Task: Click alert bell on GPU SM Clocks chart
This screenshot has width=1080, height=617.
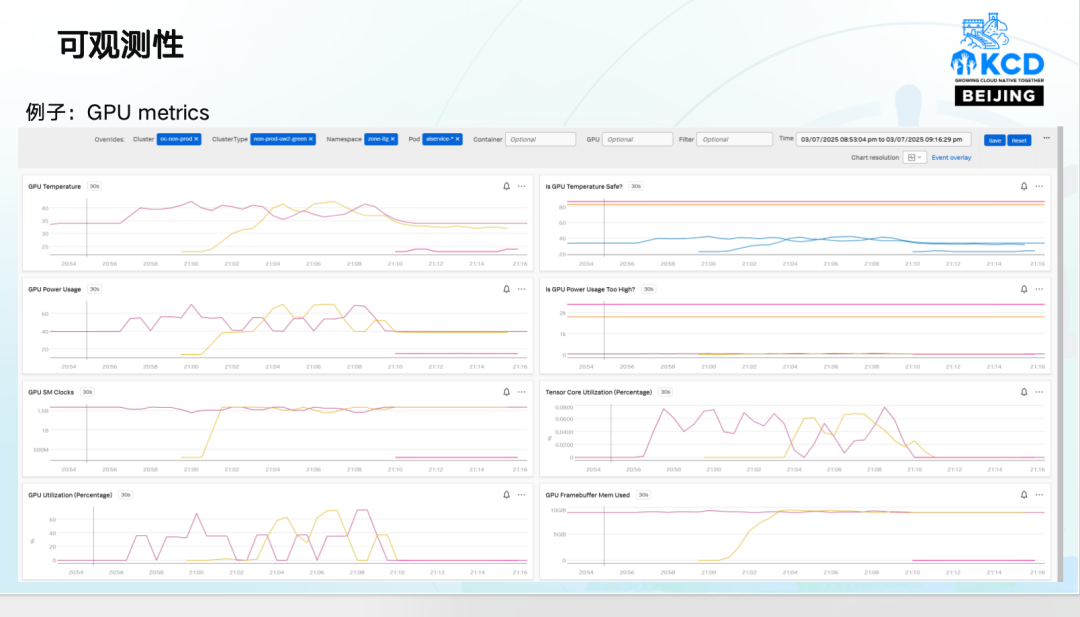Action: (507, 392)
